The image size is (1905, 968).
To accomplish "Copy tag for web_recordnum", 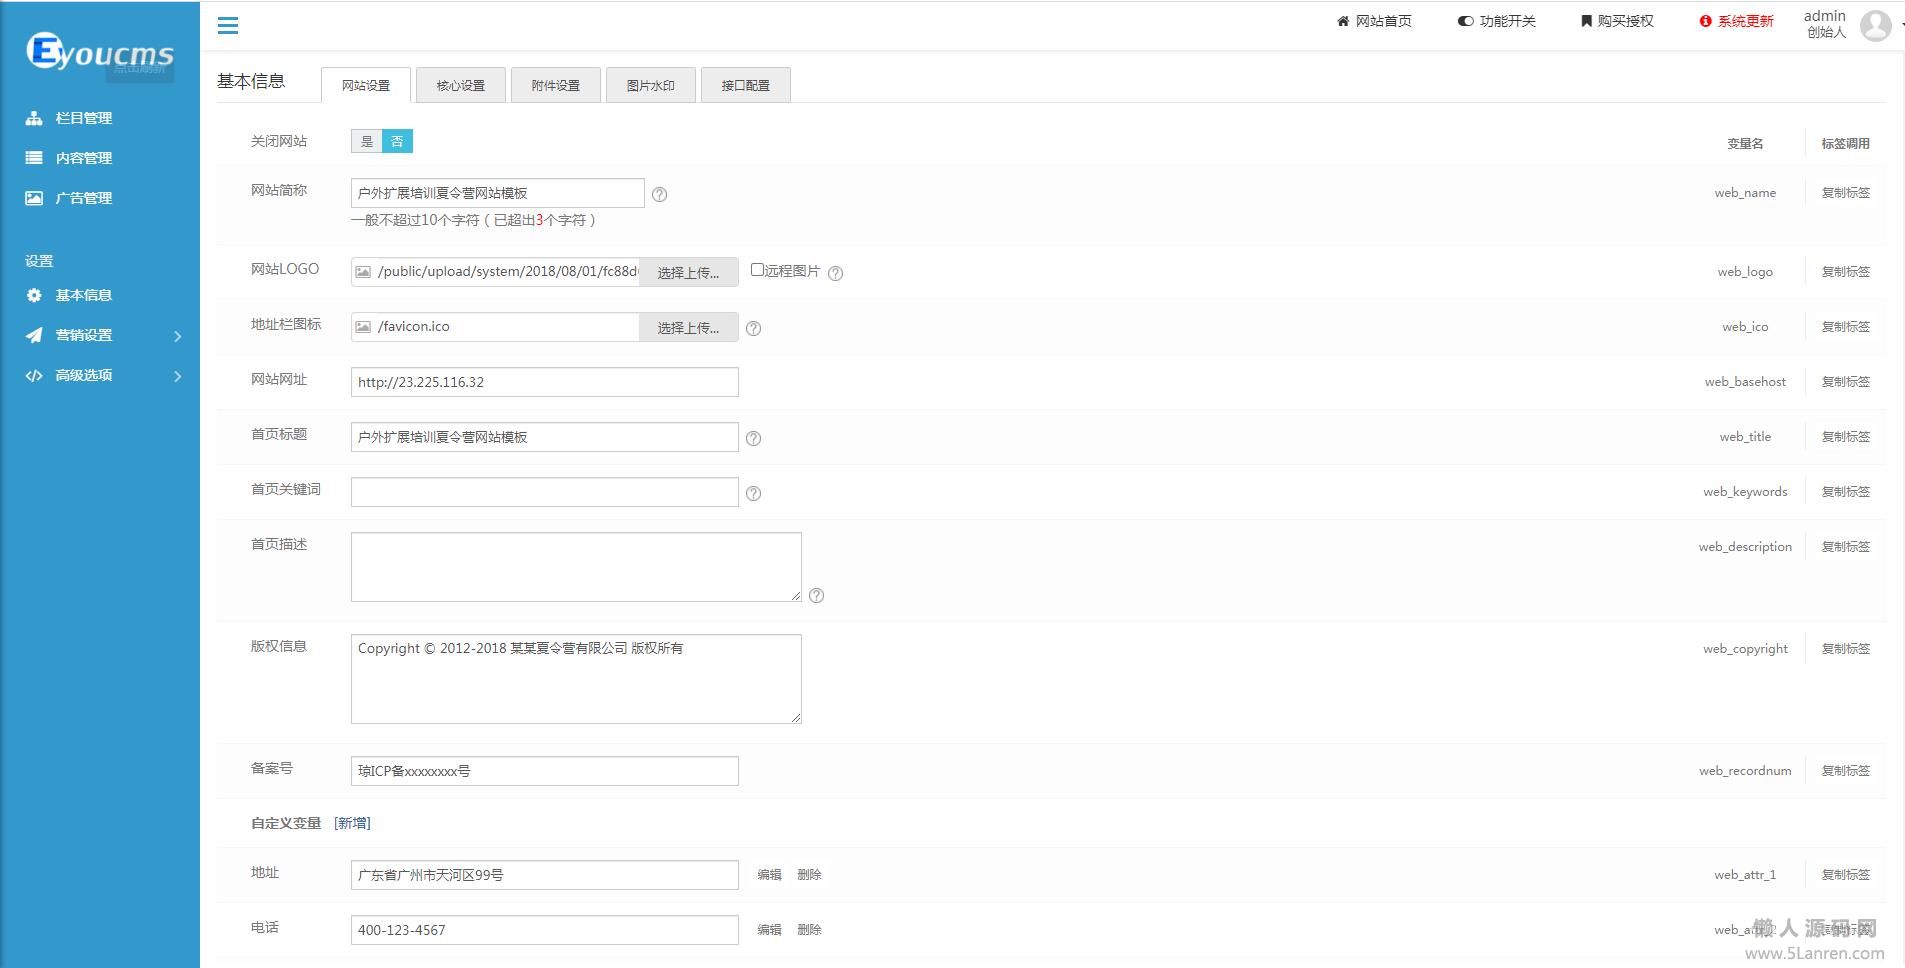I will pos(1845,771).
